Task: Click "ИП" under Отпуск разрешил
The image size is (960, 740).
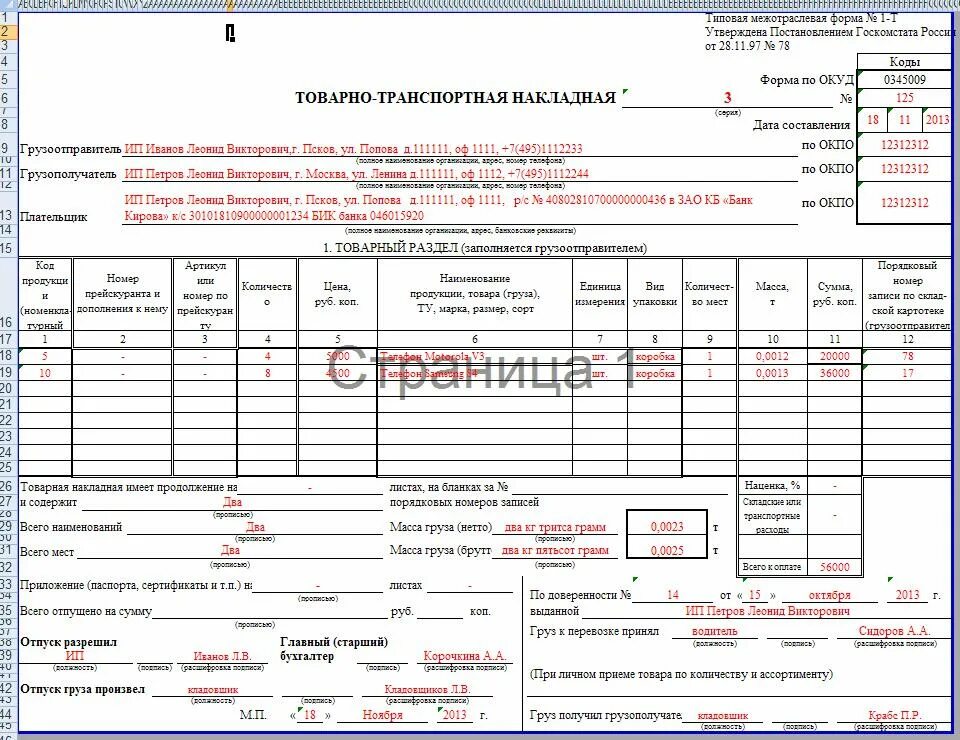Action: [x=74, y=656]
